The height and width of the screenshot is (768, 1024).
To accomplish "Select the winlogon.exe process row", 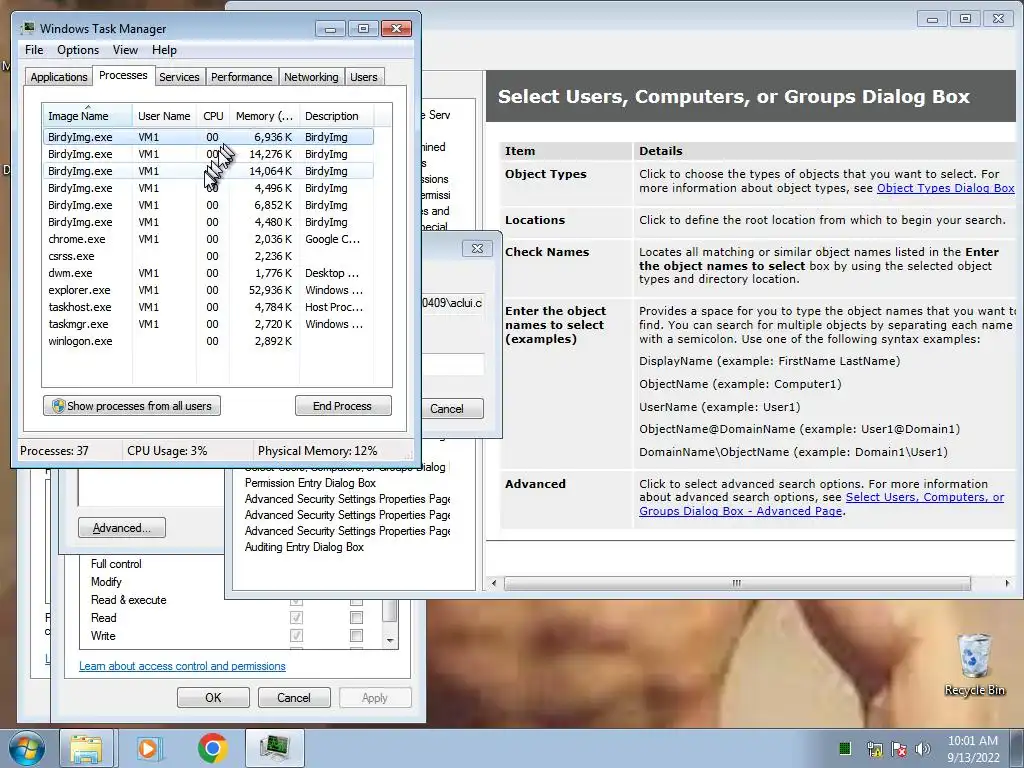I will click(208, 341).
